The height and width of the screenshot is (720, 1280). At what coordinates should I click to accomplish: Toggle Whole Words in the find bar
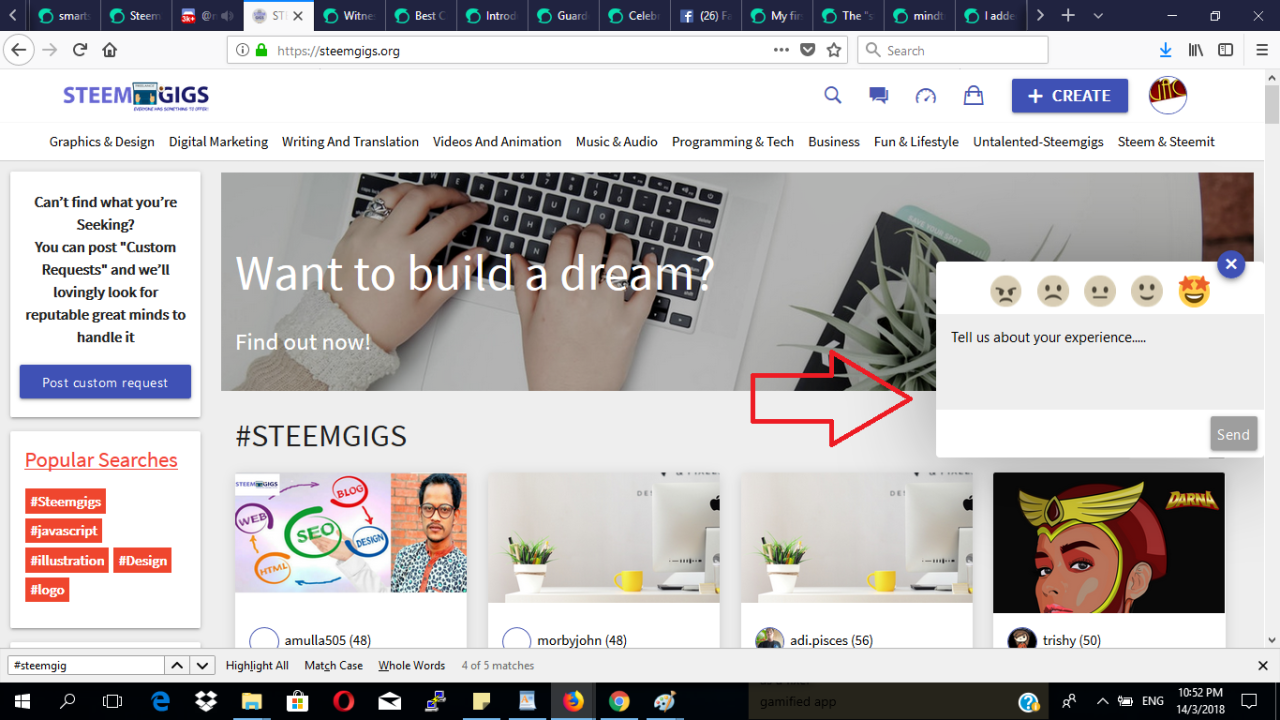pos(412,665)
